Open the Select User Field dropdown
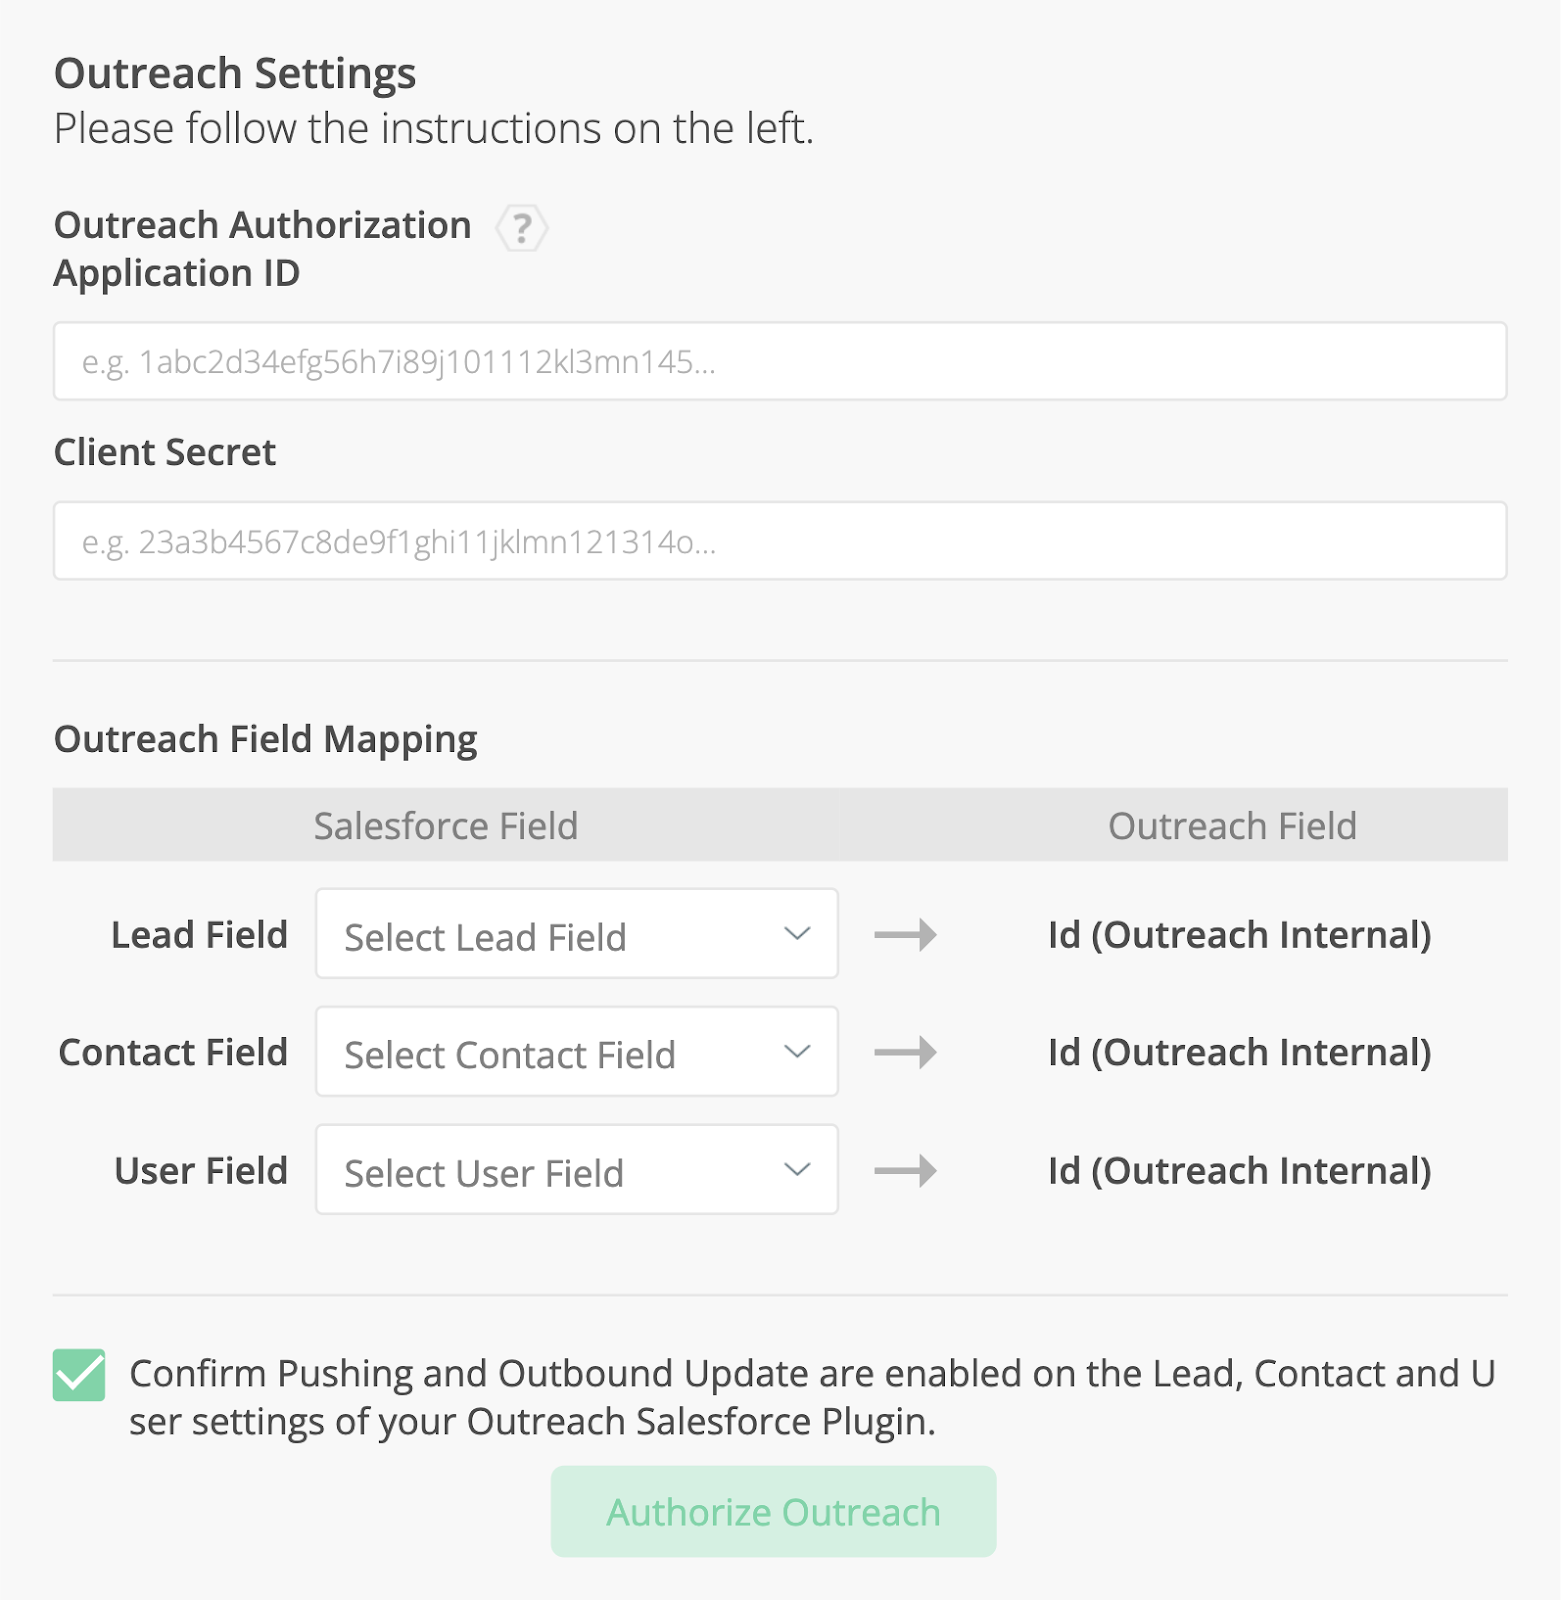 coord(576,1170)
